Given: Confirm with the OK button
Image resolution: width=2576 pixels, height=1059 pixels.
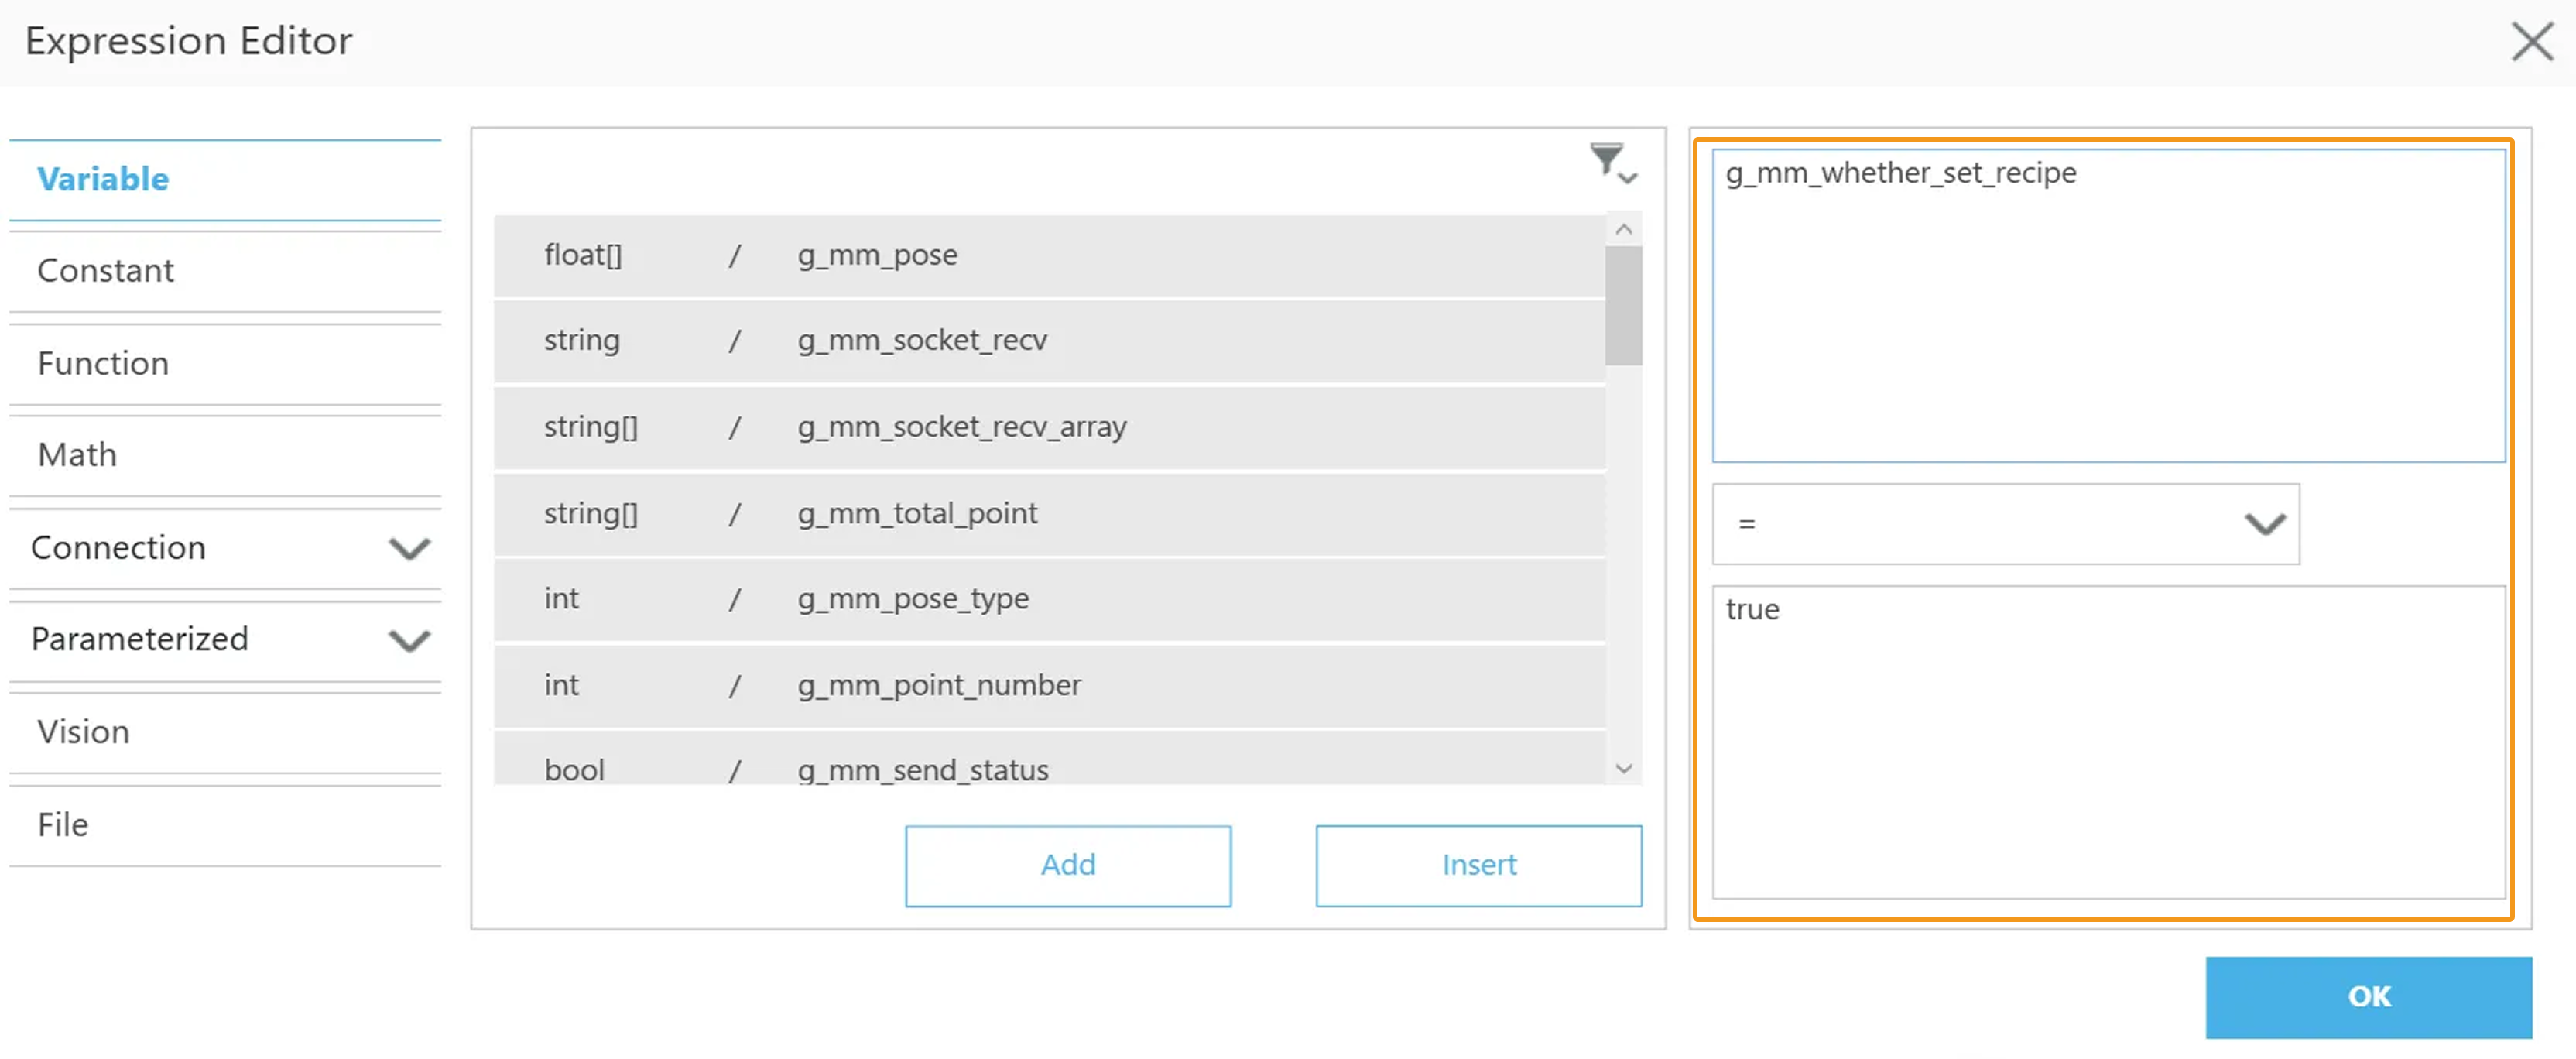Looking at the screenshot, I should 2367,996.
